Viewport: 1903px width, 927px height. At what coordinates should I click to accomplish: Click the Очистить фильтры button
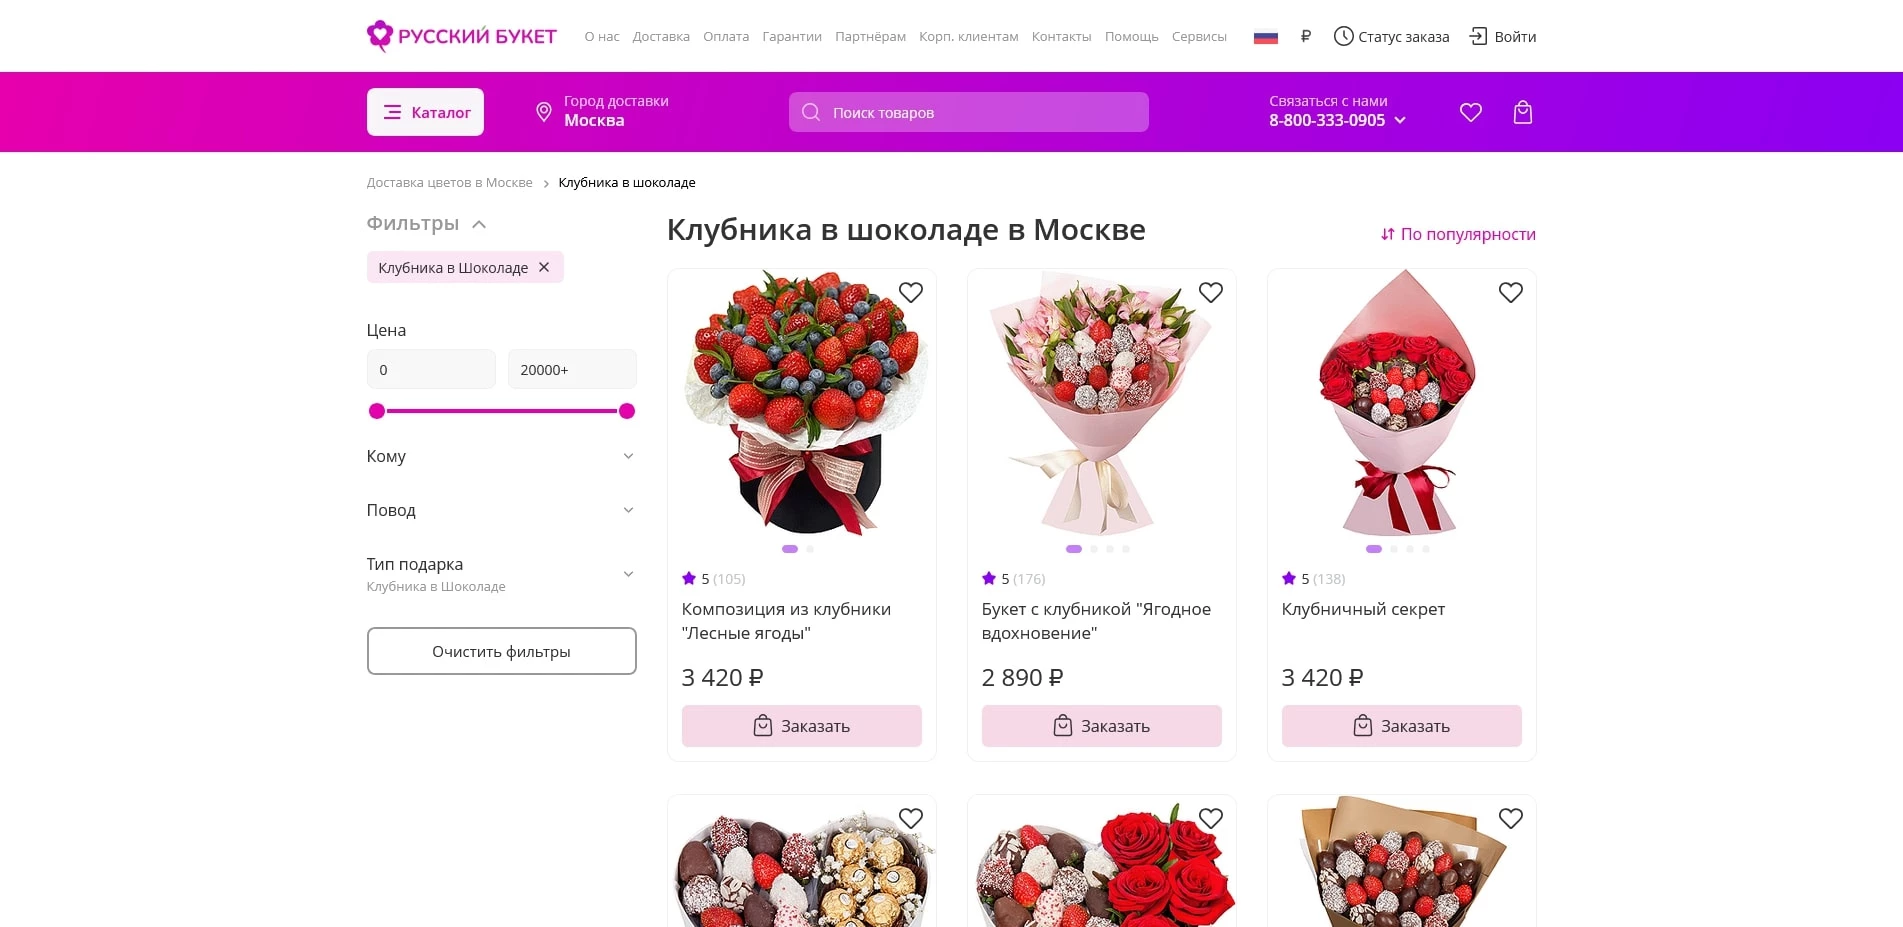(x=501, y=651)
